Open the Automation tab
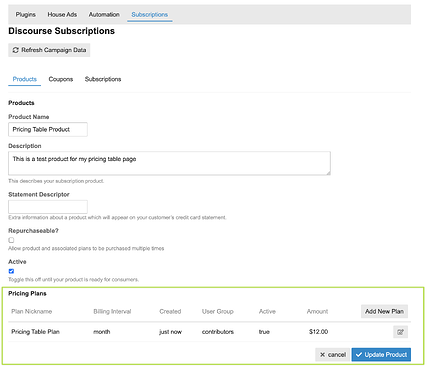 pyautogui.click(x=104, y=15)
